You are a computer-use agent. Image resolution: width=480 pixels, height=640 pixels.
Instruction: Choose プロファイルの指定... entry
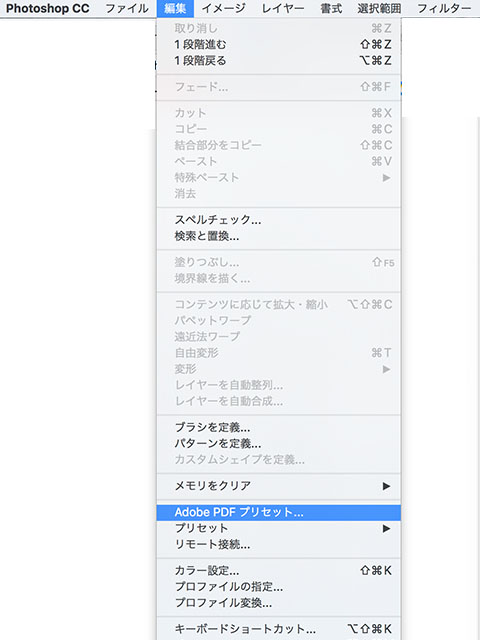(279, 587)
